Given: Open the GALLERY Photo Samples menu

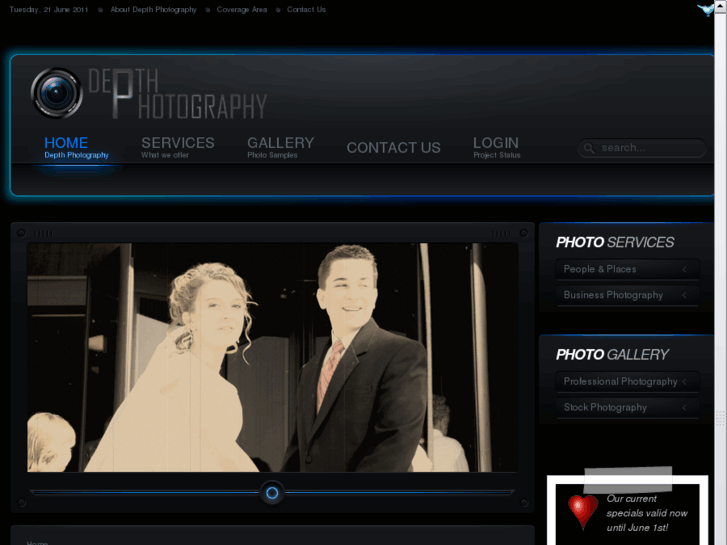Looking at the screenshot, I should (x=281, y=147).
